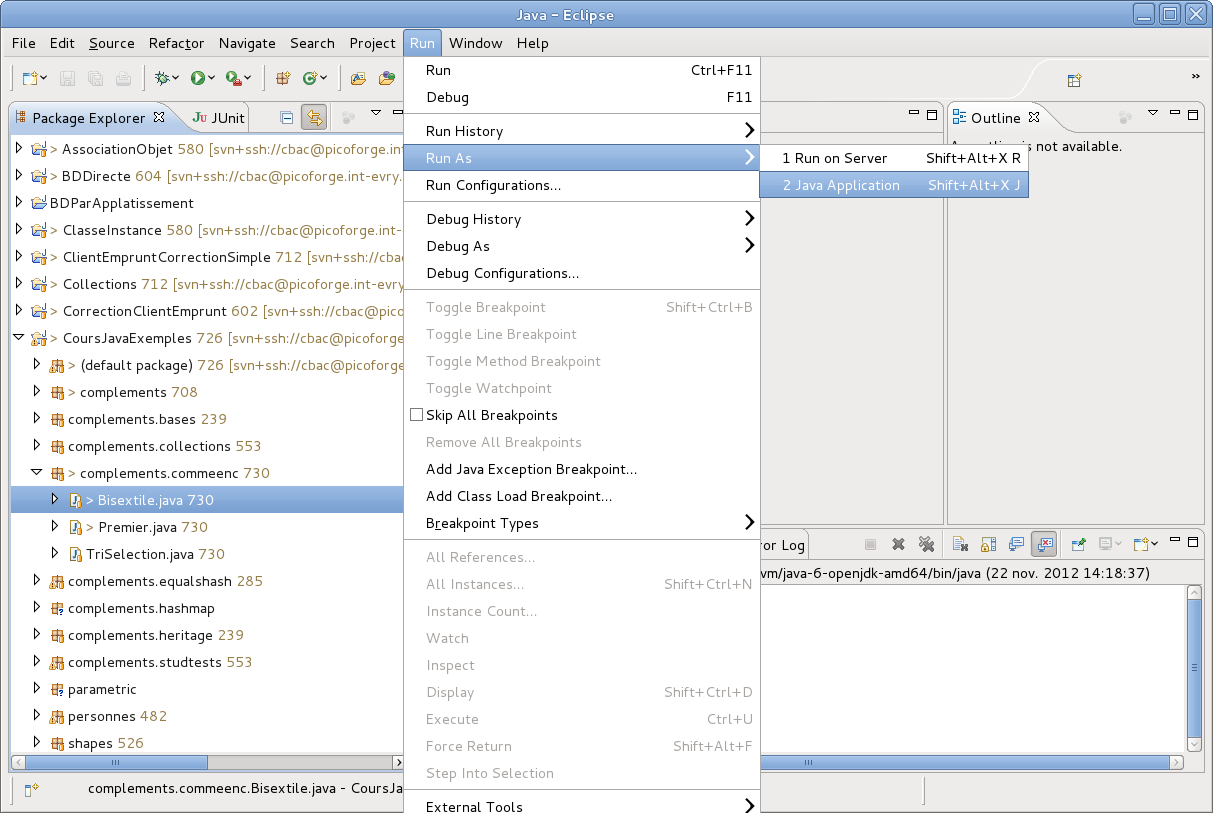
Task: Collapse the complements.commeenc package node
Action: click(x=37, y=473)
